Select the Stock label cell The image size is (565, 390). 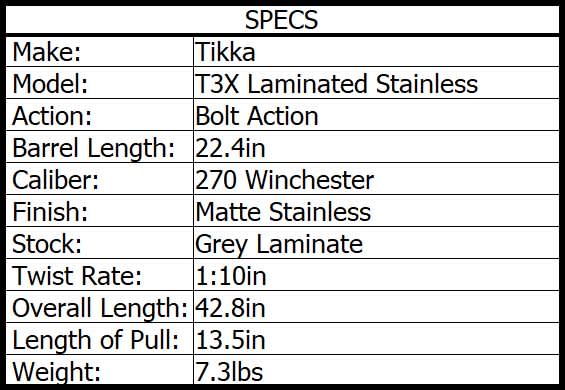[x=99, y=243]
